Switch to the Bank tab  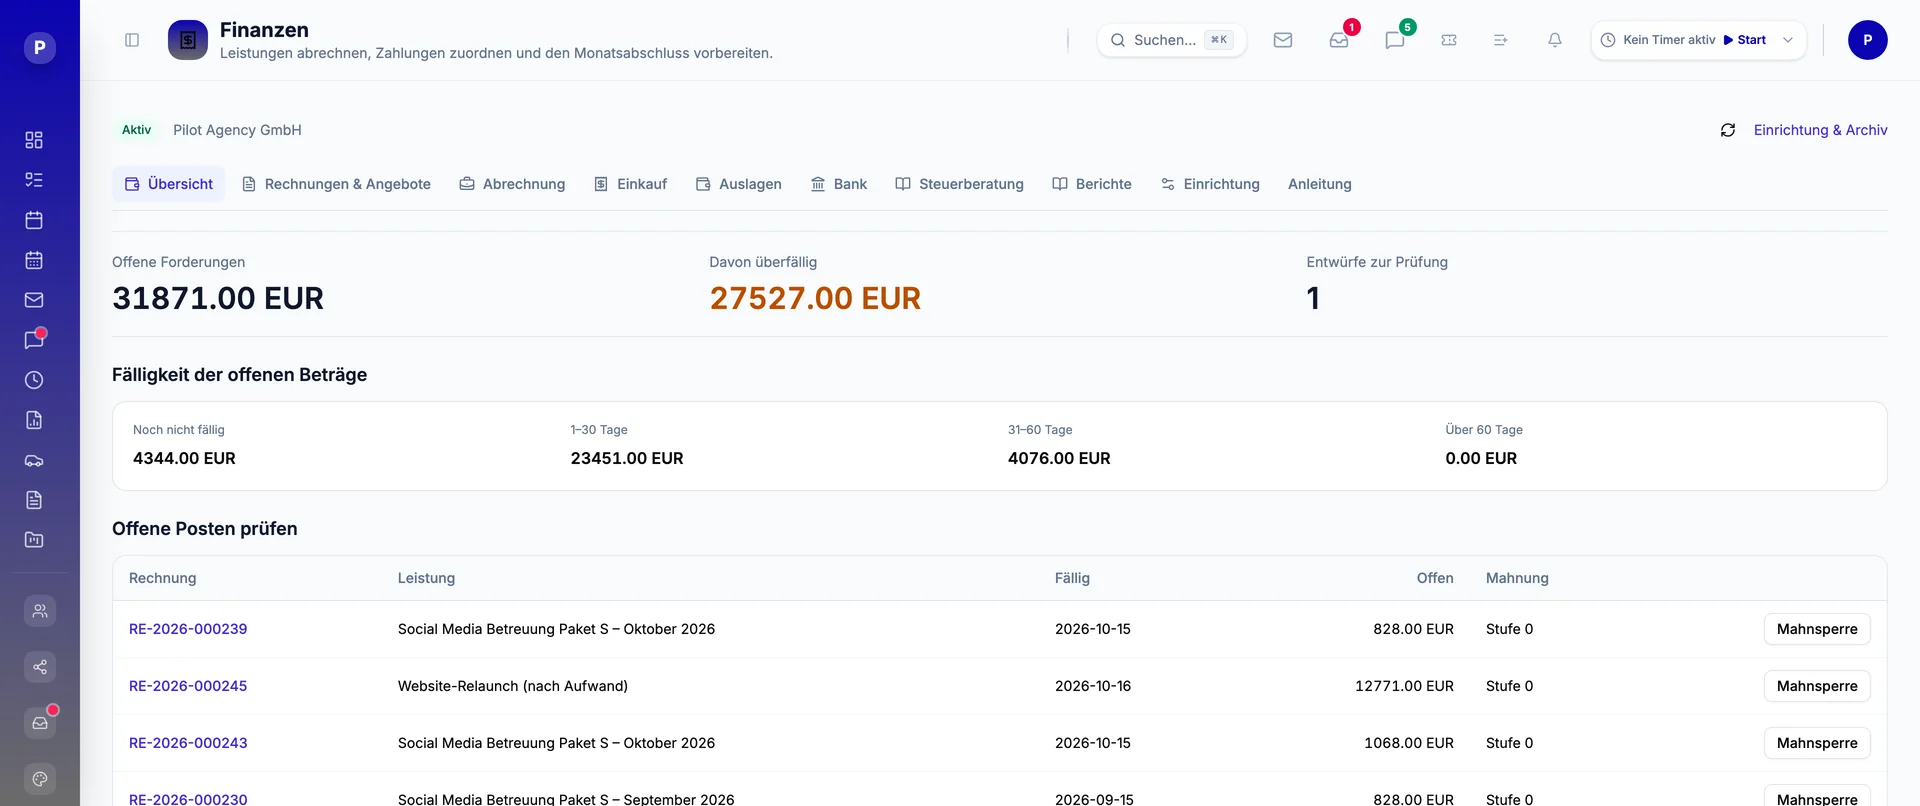(838, 184)
